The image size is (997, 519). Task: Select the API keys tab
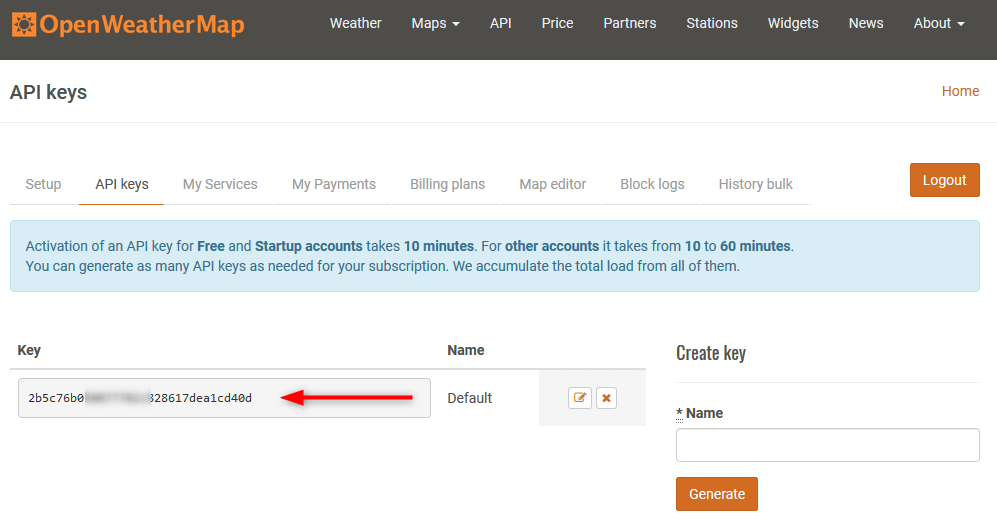click(121, 184)
